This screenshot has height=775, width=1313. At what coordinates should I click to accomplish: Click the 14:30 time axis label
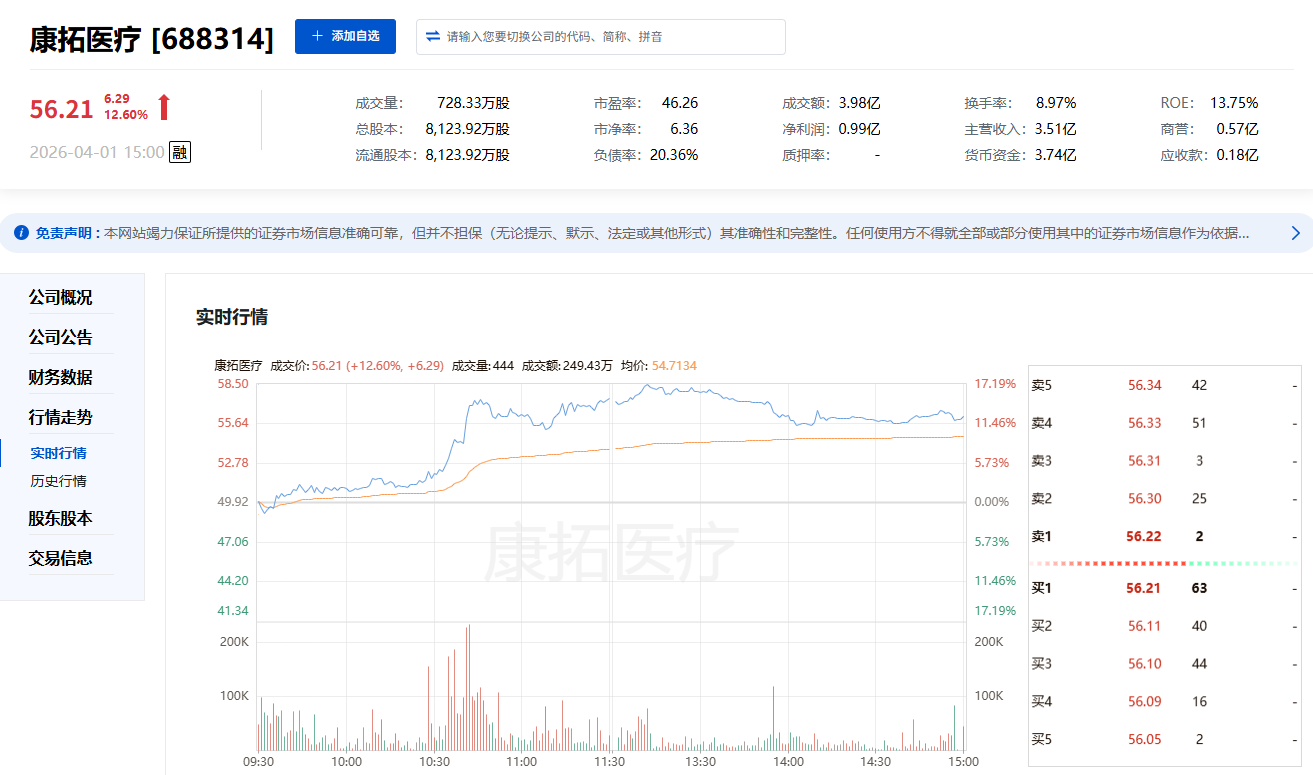(x=877, y=762)
